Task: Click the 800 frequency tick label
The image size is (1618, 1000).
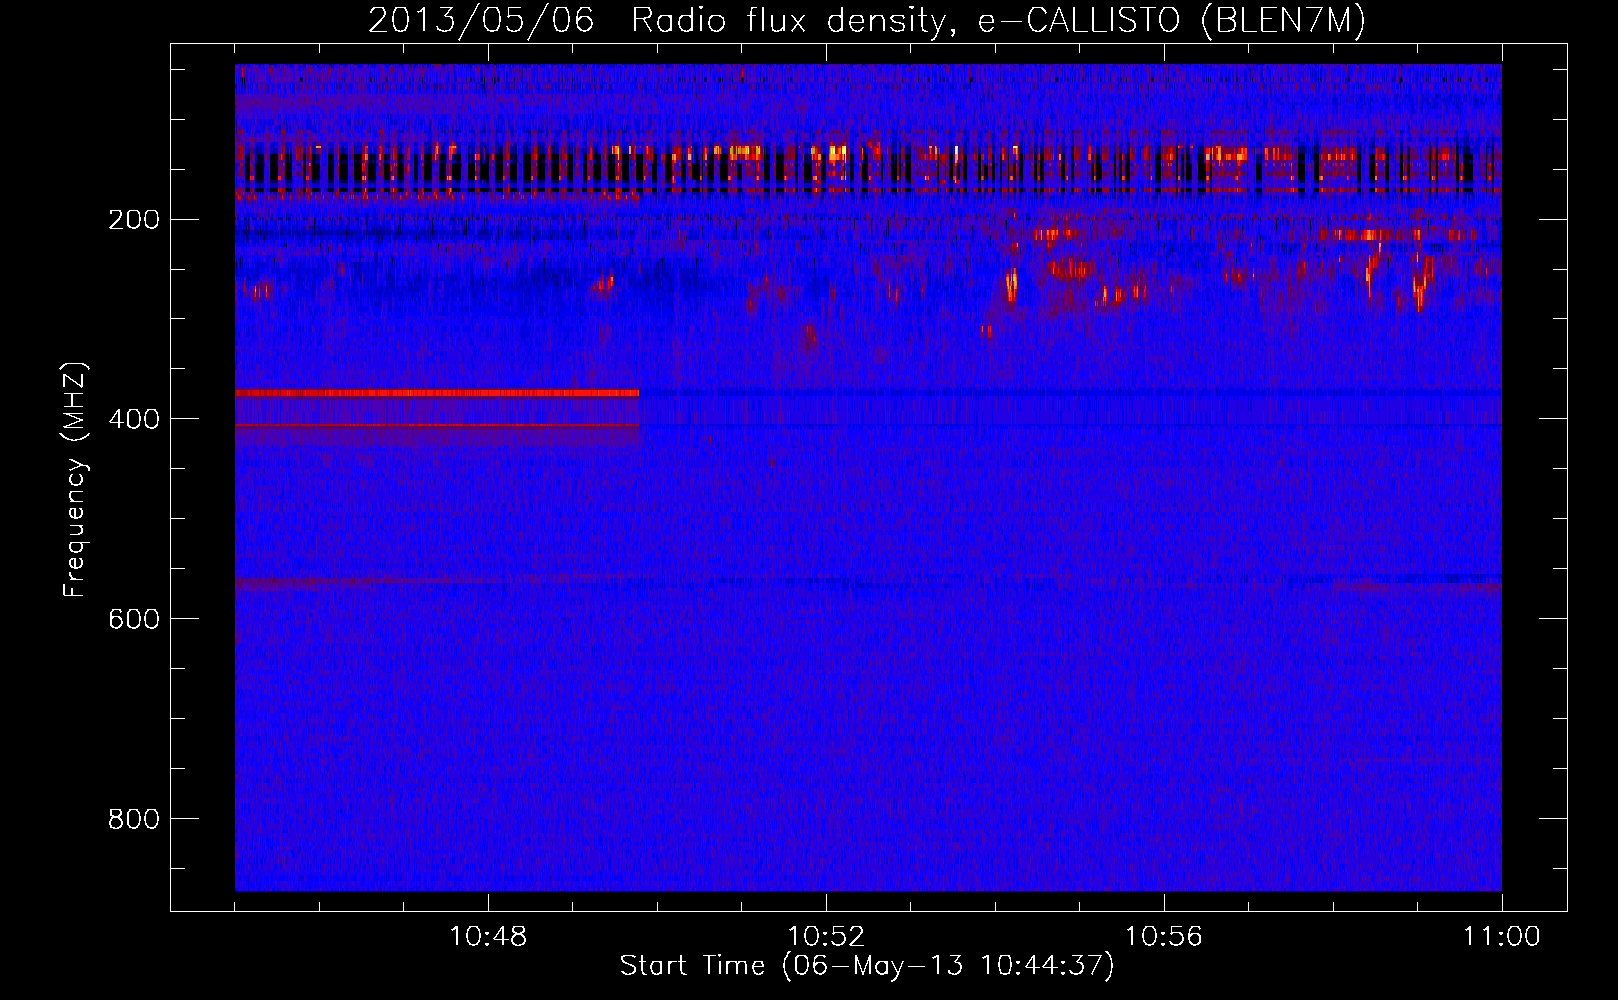Action: [x=133, y=819]
